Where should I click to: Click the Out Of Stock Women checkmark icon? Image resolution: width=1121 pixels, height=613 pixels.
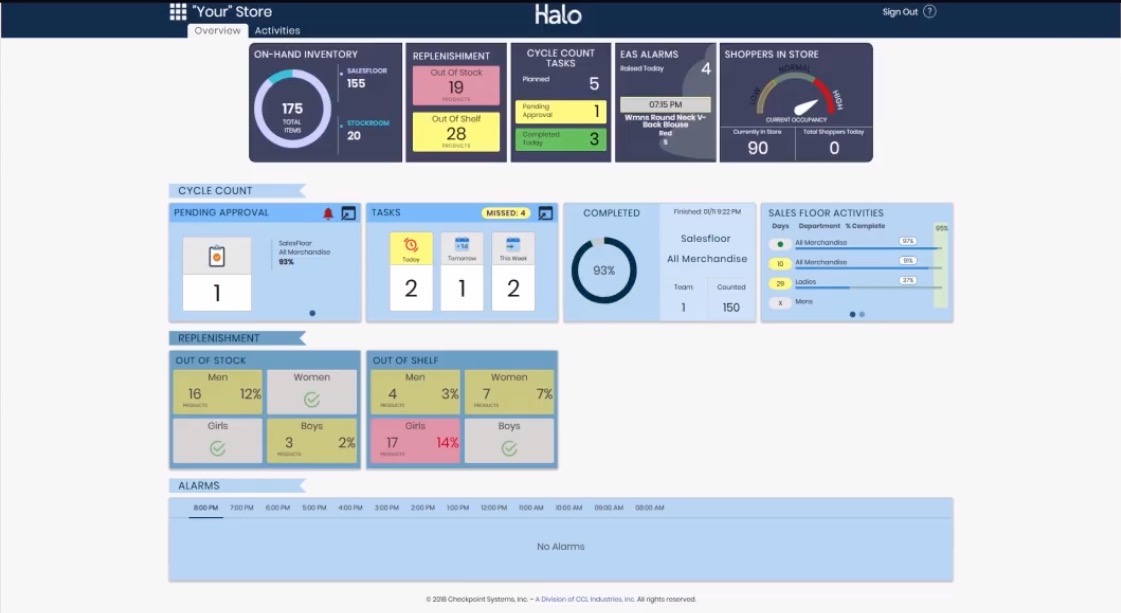[x=312, y=399]
